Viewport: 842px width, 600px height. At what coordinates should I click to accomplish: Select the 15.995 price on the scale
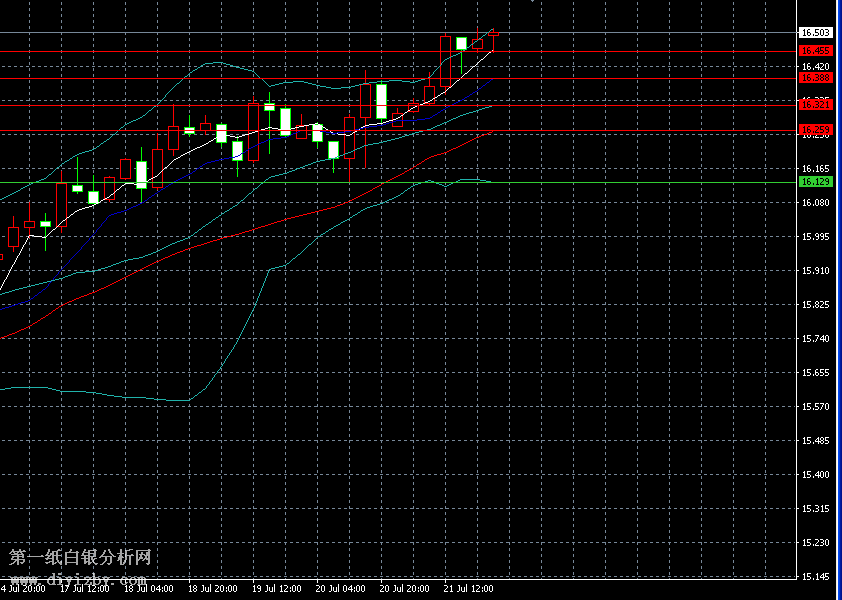(x=816, y=237)
